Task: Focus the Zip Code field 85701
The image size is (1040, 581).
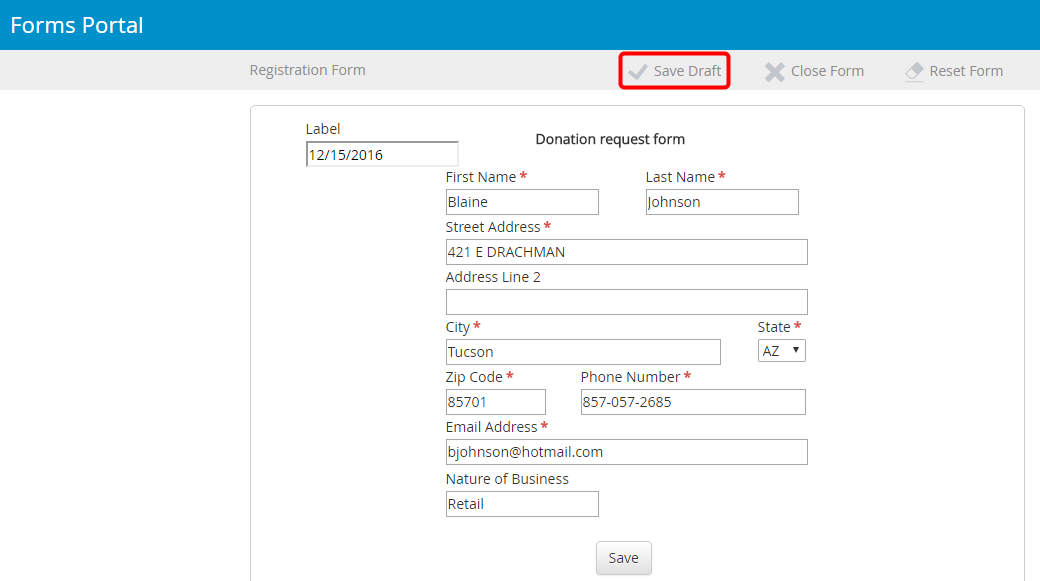Action: point(495,402)
